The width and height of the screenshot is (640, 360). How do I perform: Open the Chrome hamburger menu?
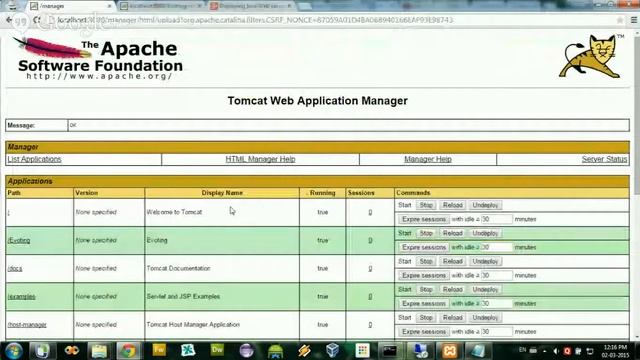(x=634, y=20)
